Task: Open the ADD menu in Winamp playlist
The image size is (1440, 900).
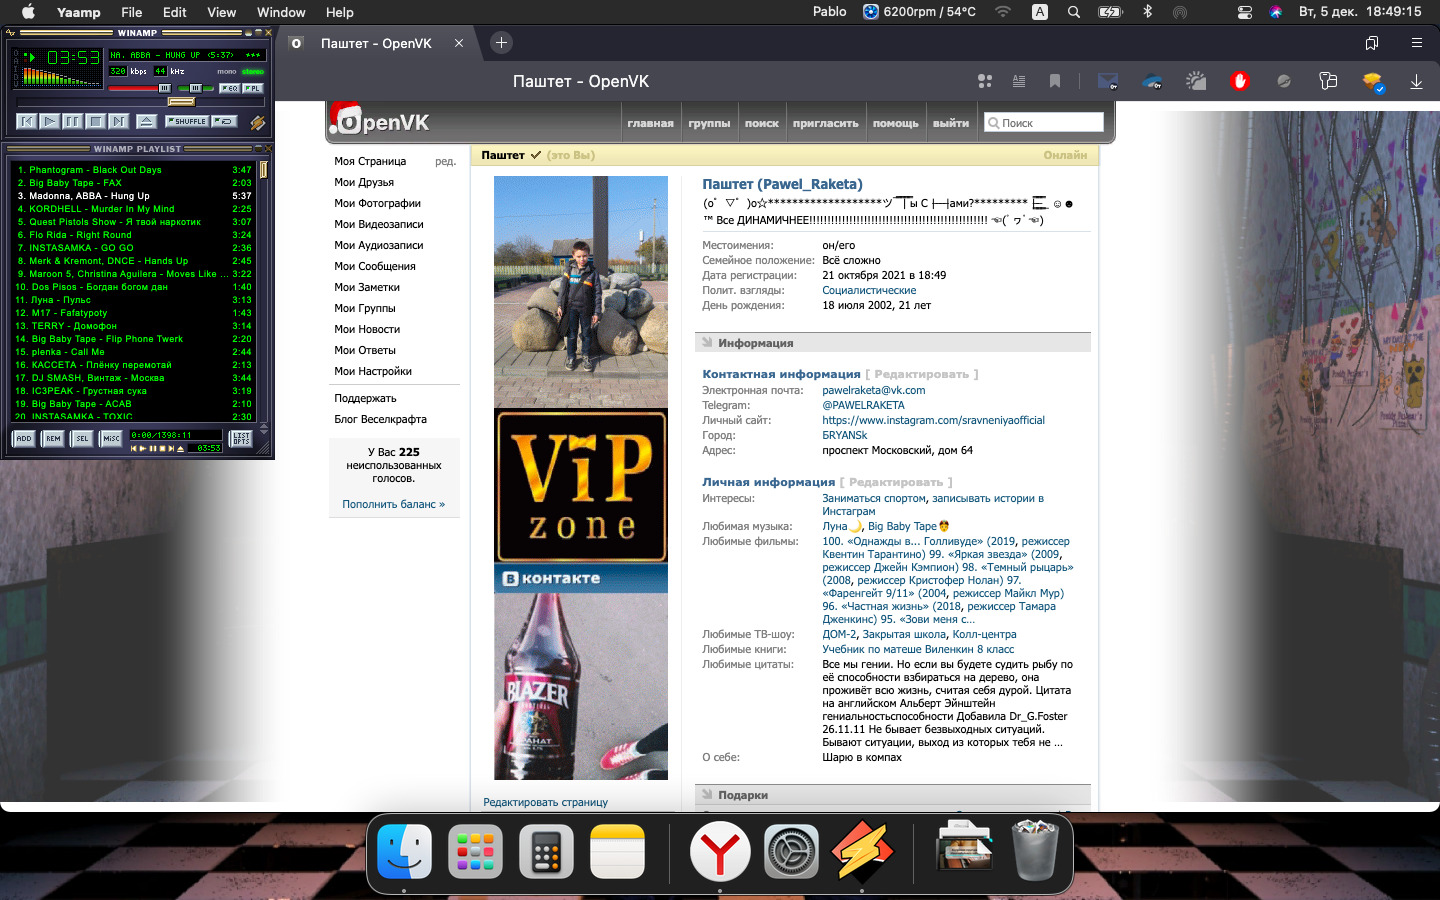Action: point(23,438)
